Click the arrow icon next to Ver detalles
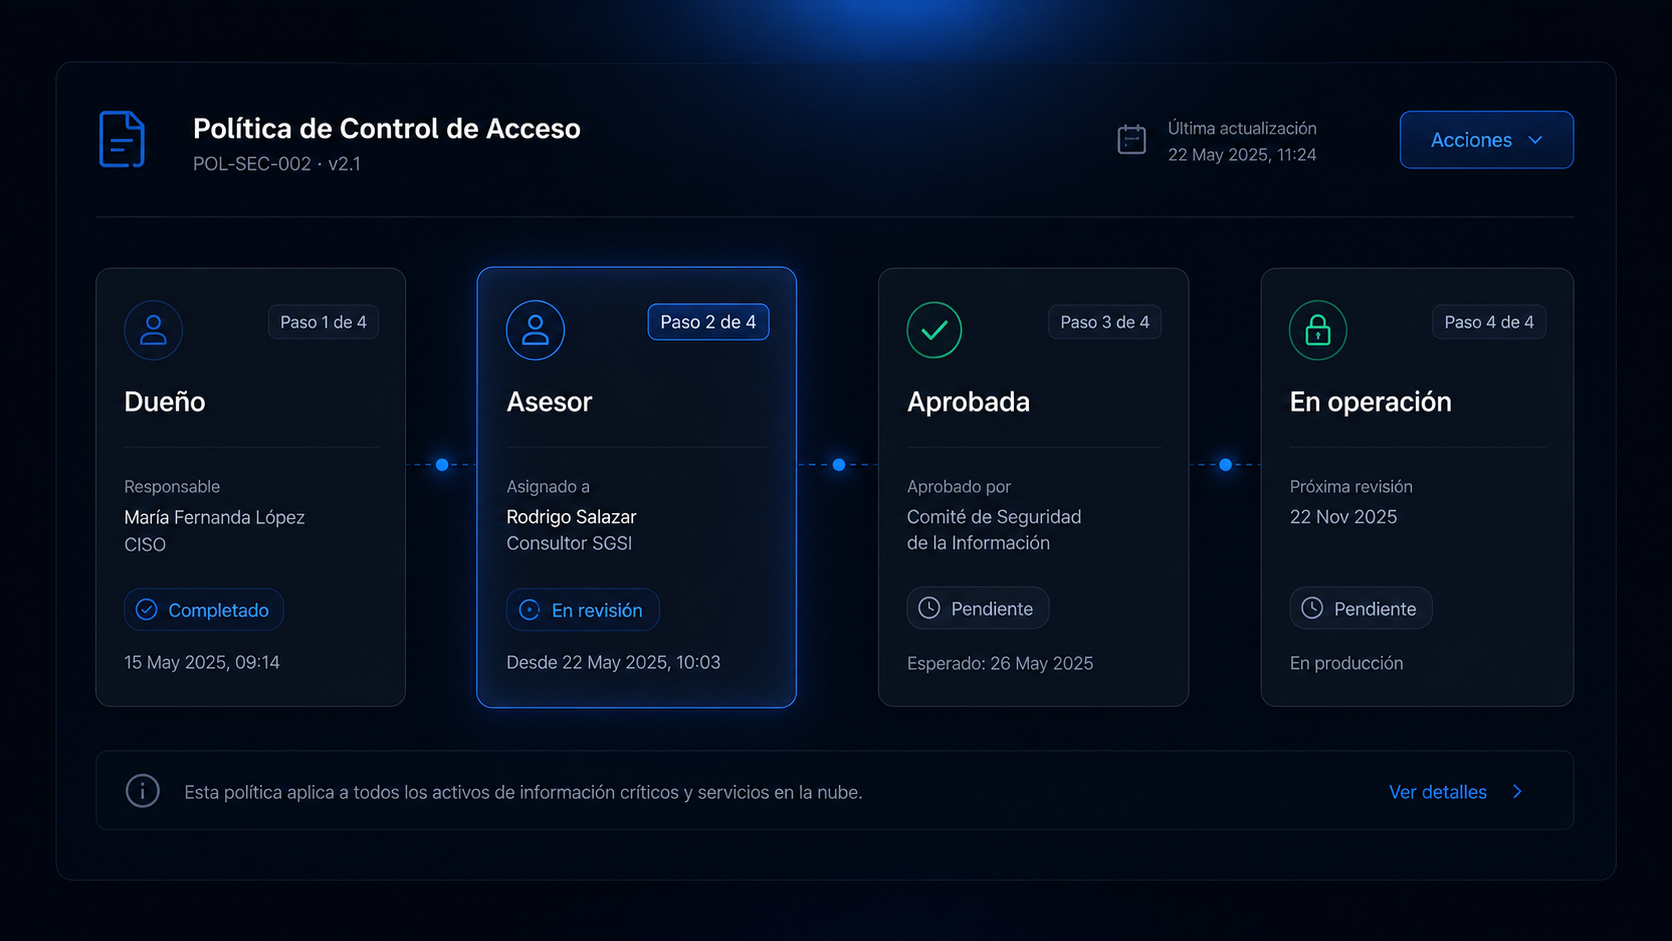This screenshot has width=1672, height=941. [x=1517, y=792]
